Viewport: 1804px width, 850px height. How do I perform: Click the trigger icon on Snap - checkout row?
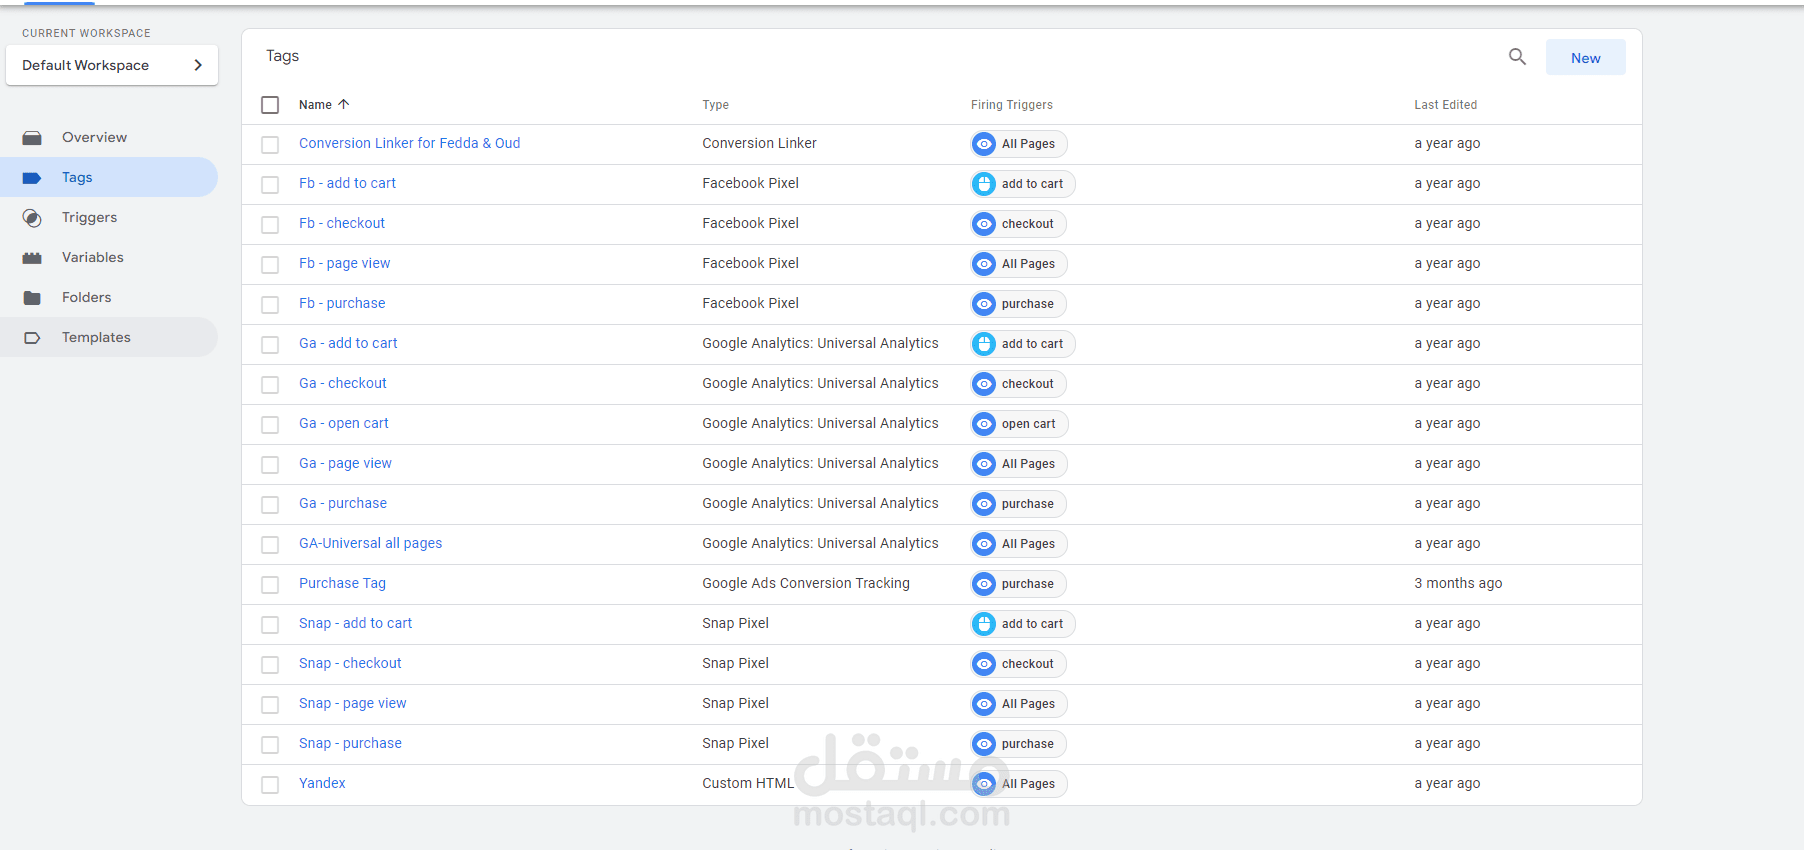[x=984, y=664]
